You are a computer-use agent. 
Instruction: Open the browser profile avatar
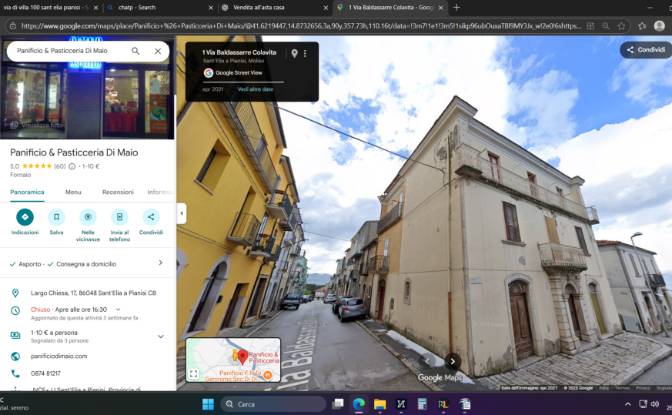coord(660,26)
